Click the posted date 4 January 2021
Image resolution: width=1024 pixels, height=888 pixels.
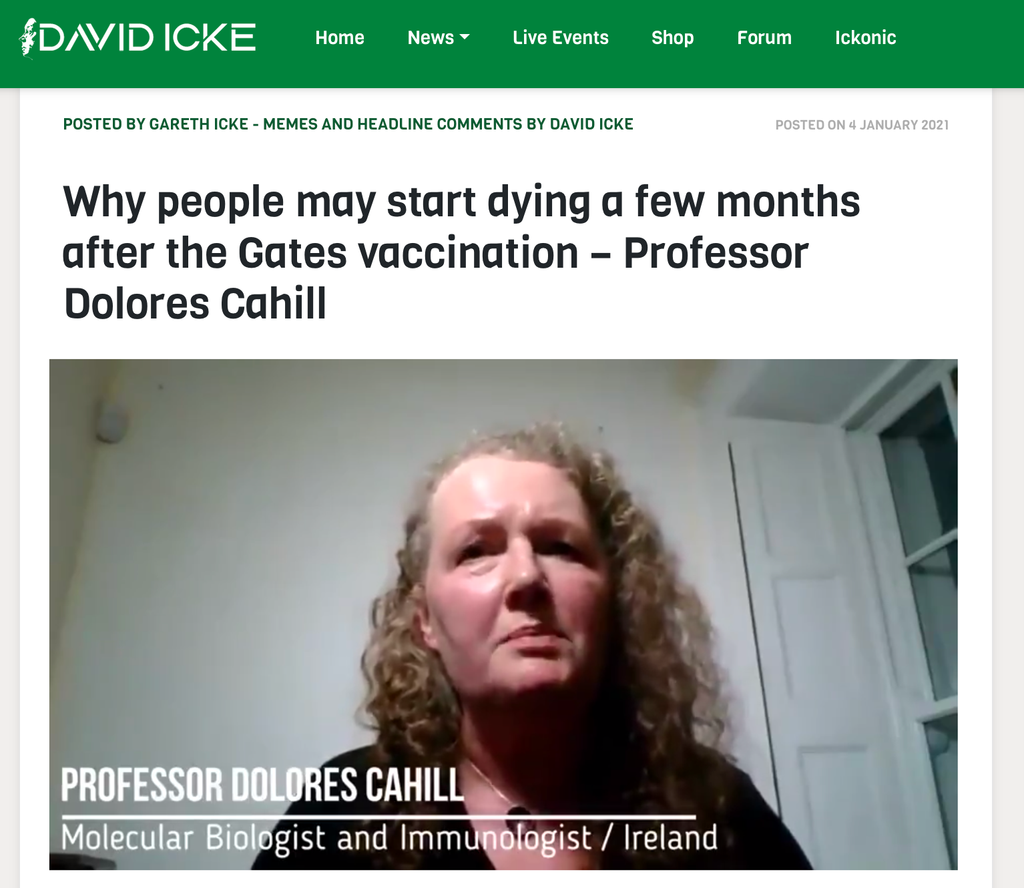[x=862, y=125]
